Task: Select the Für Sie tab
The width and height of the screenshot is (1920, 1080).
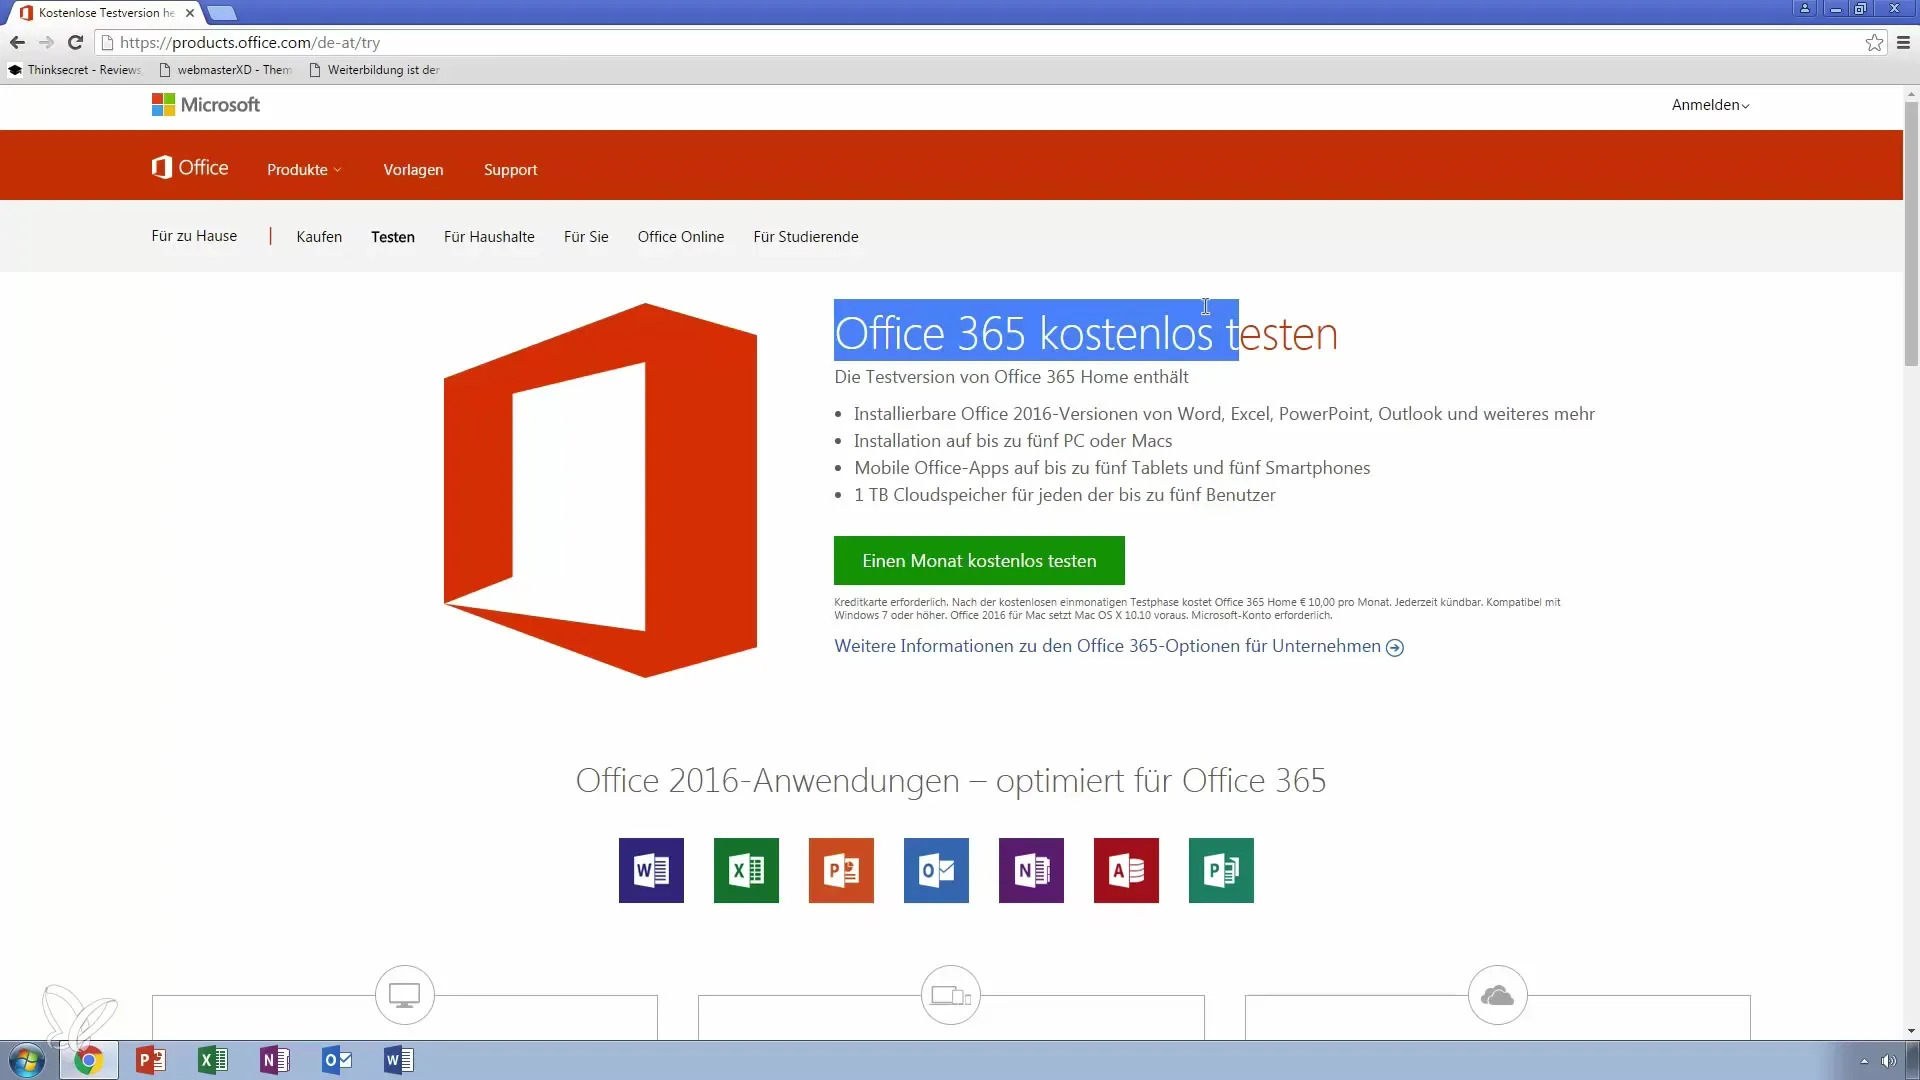Action: tap(586, 237)
